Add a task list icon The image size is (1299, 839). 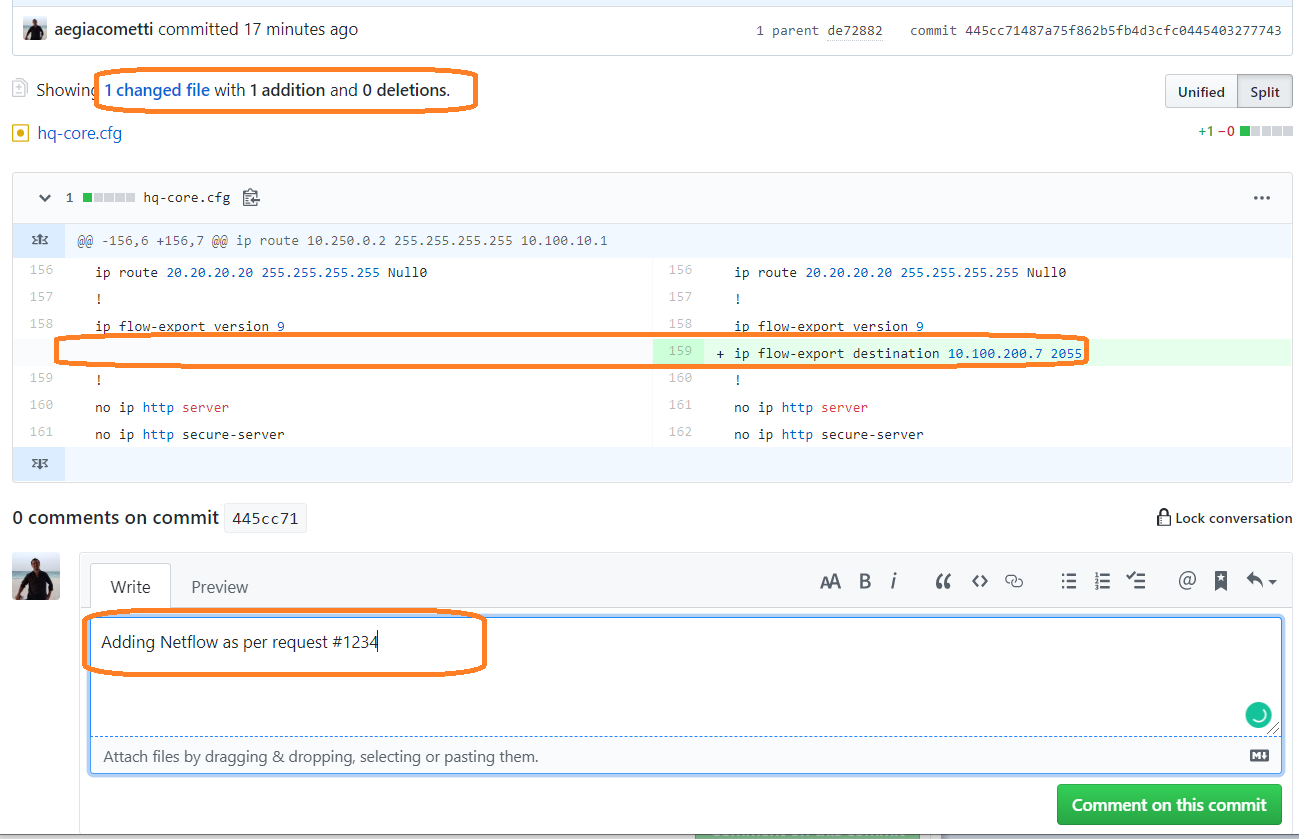(x=1136, y=581)
